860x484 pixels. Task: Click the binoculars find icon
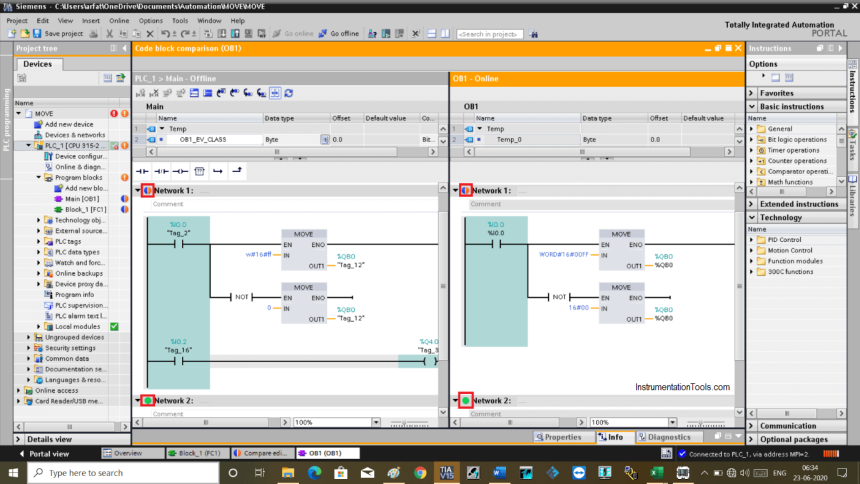[x=533, y=34]
